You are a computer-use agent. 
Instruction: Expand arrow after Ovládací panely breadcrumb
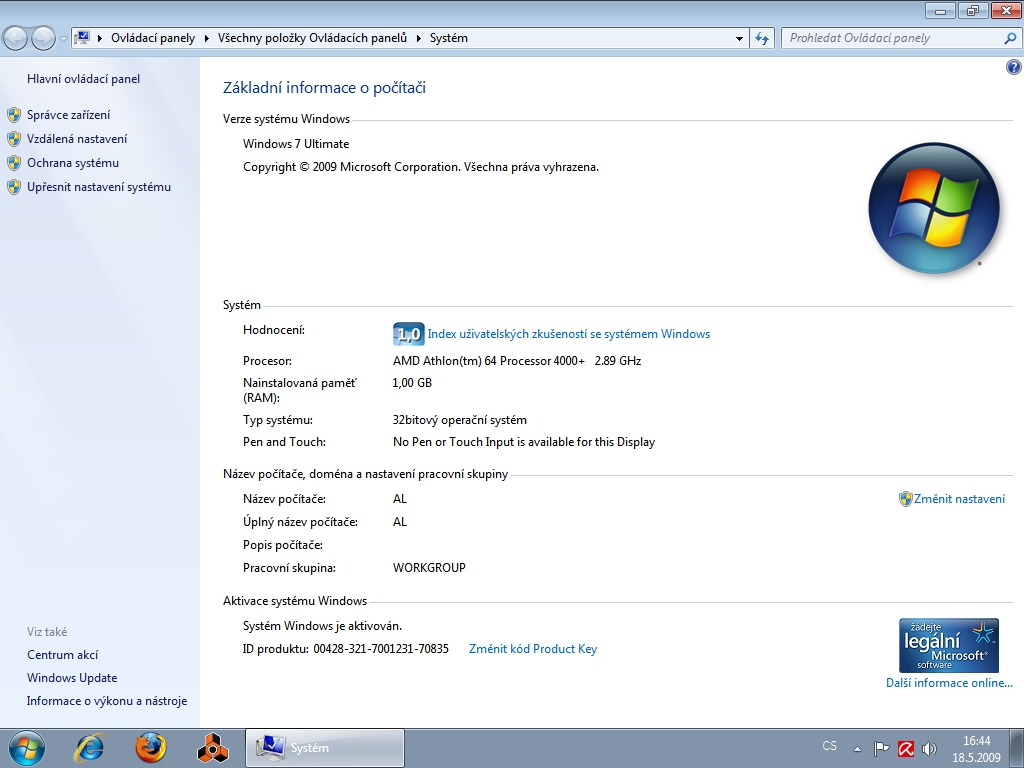click(206, 39)
